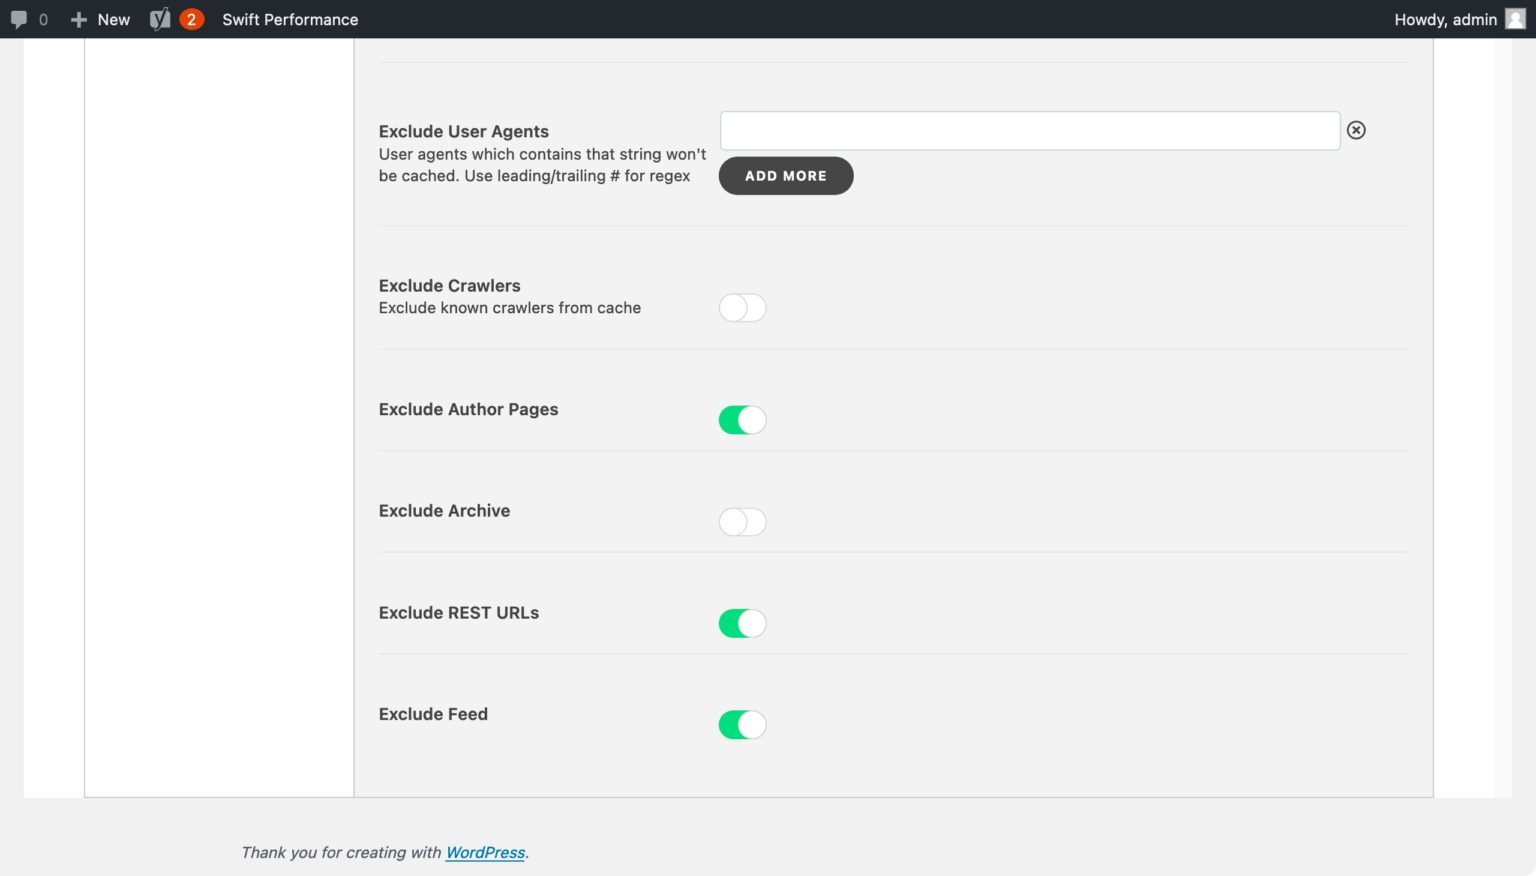Enable the Exclude Crawlers toggle
1536x876 pixels.
(742, 308)
